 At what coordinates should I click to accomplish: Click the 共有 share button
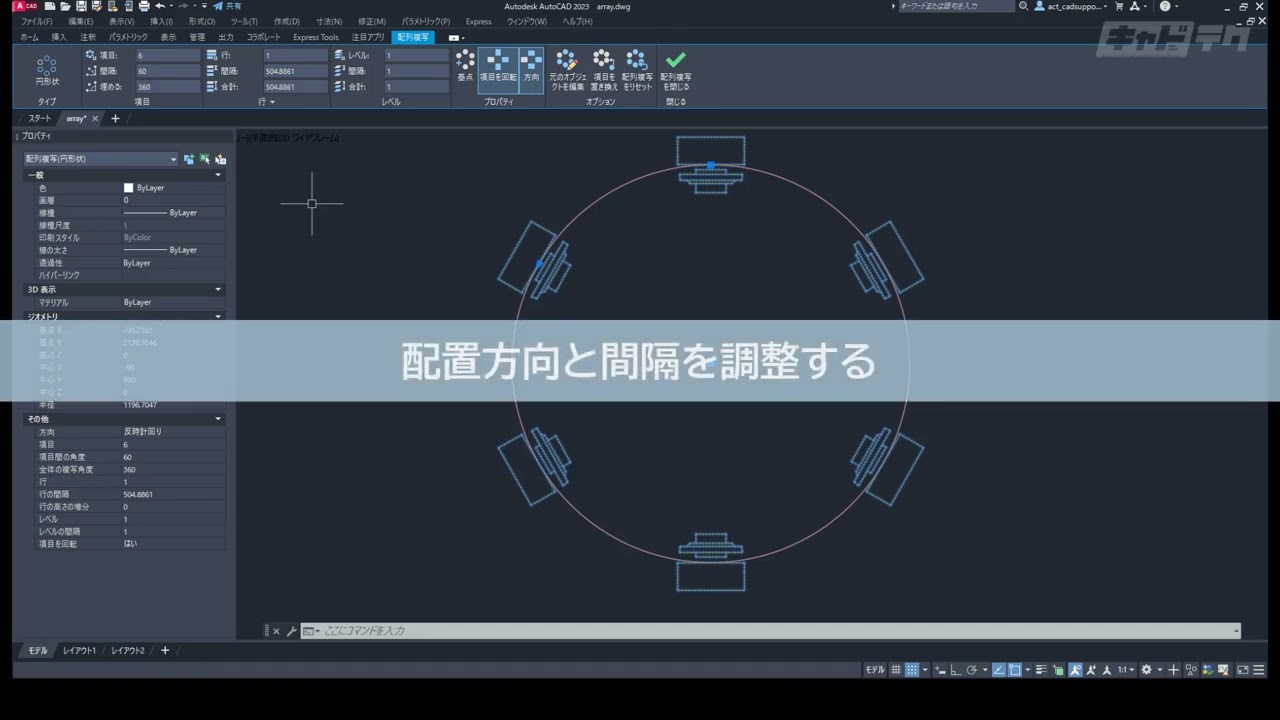pos(226,6)
